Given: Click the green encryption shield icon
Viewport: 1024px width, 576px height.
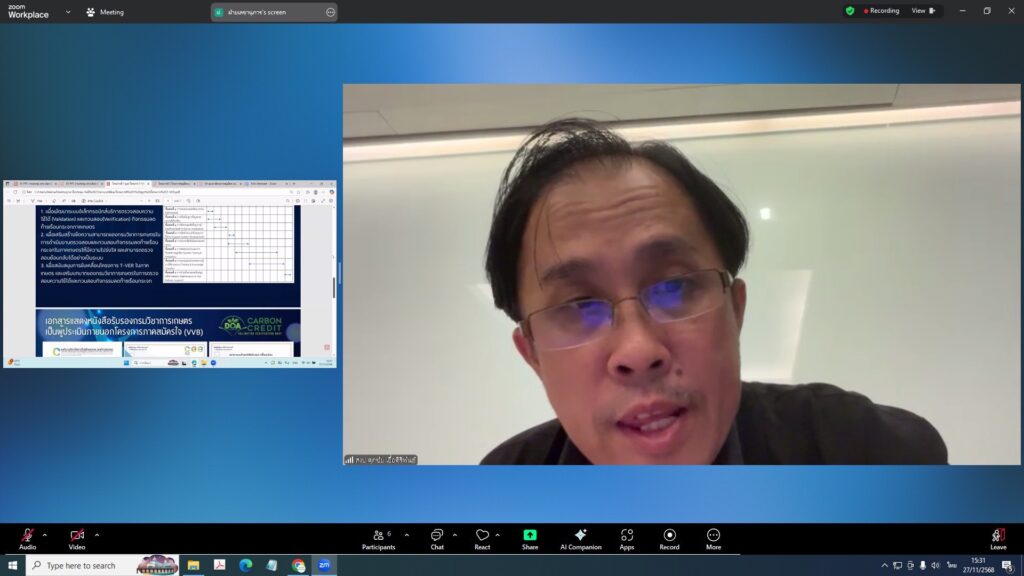Looking at the screenshot, I should coord(850,11).
